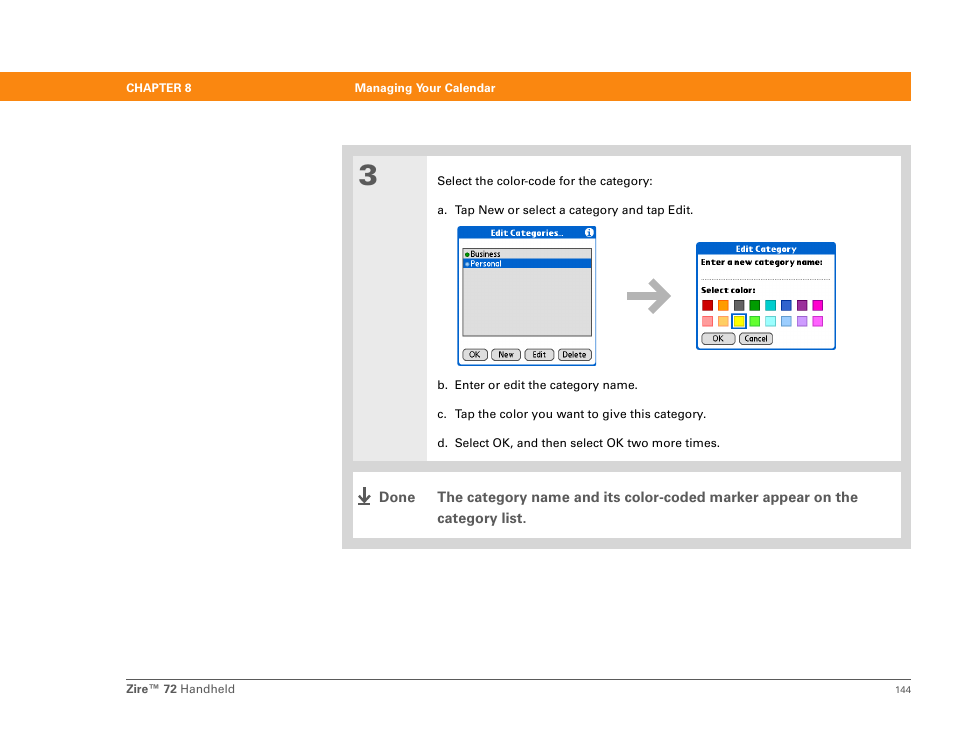The width and height of the screenshot is (954, 738).
Task: Select the Business category row
Action: coord(527,254)
